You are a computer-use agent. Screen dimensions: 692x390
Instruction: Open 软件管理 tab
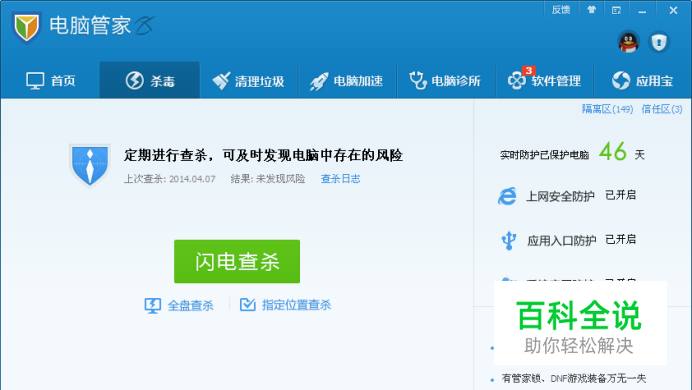[x=545, y=81]
